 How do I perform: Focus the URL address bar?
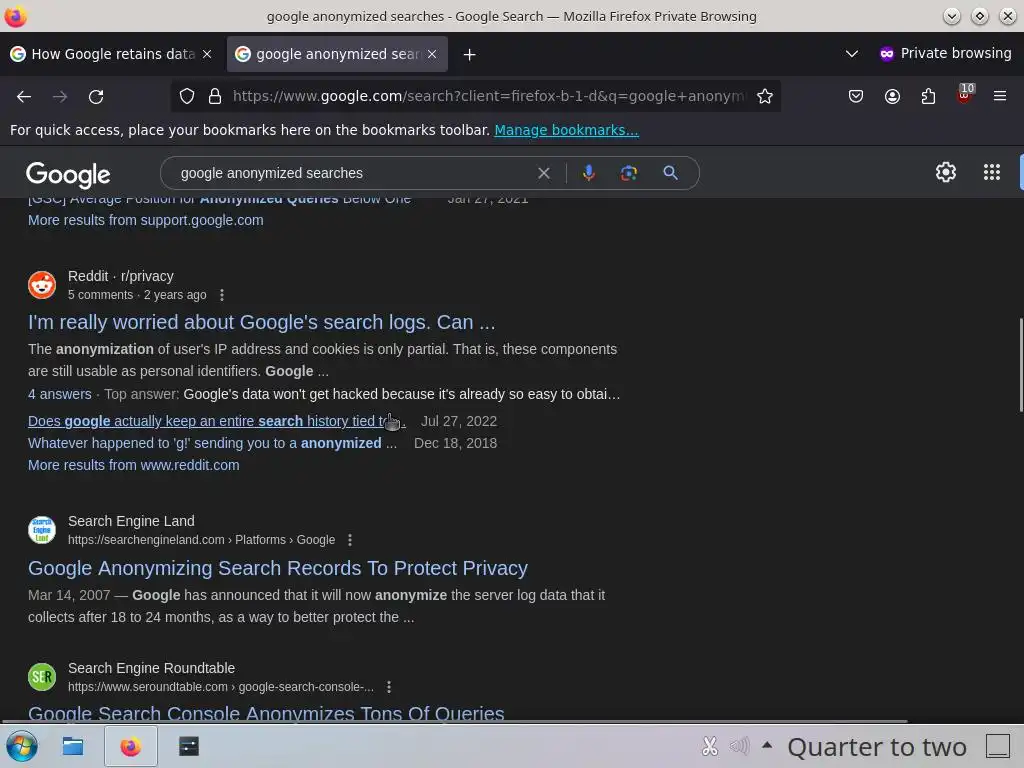488,97
